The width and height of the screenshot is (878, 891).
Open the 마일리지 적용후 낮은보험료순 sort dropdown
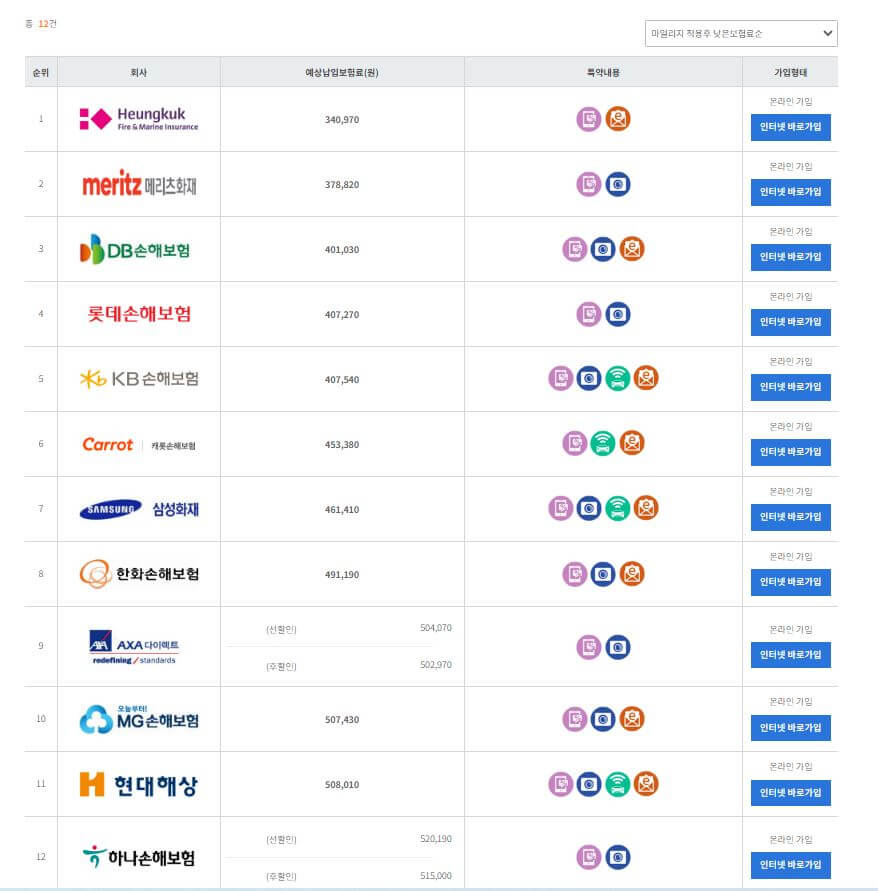tap(740, 33)
